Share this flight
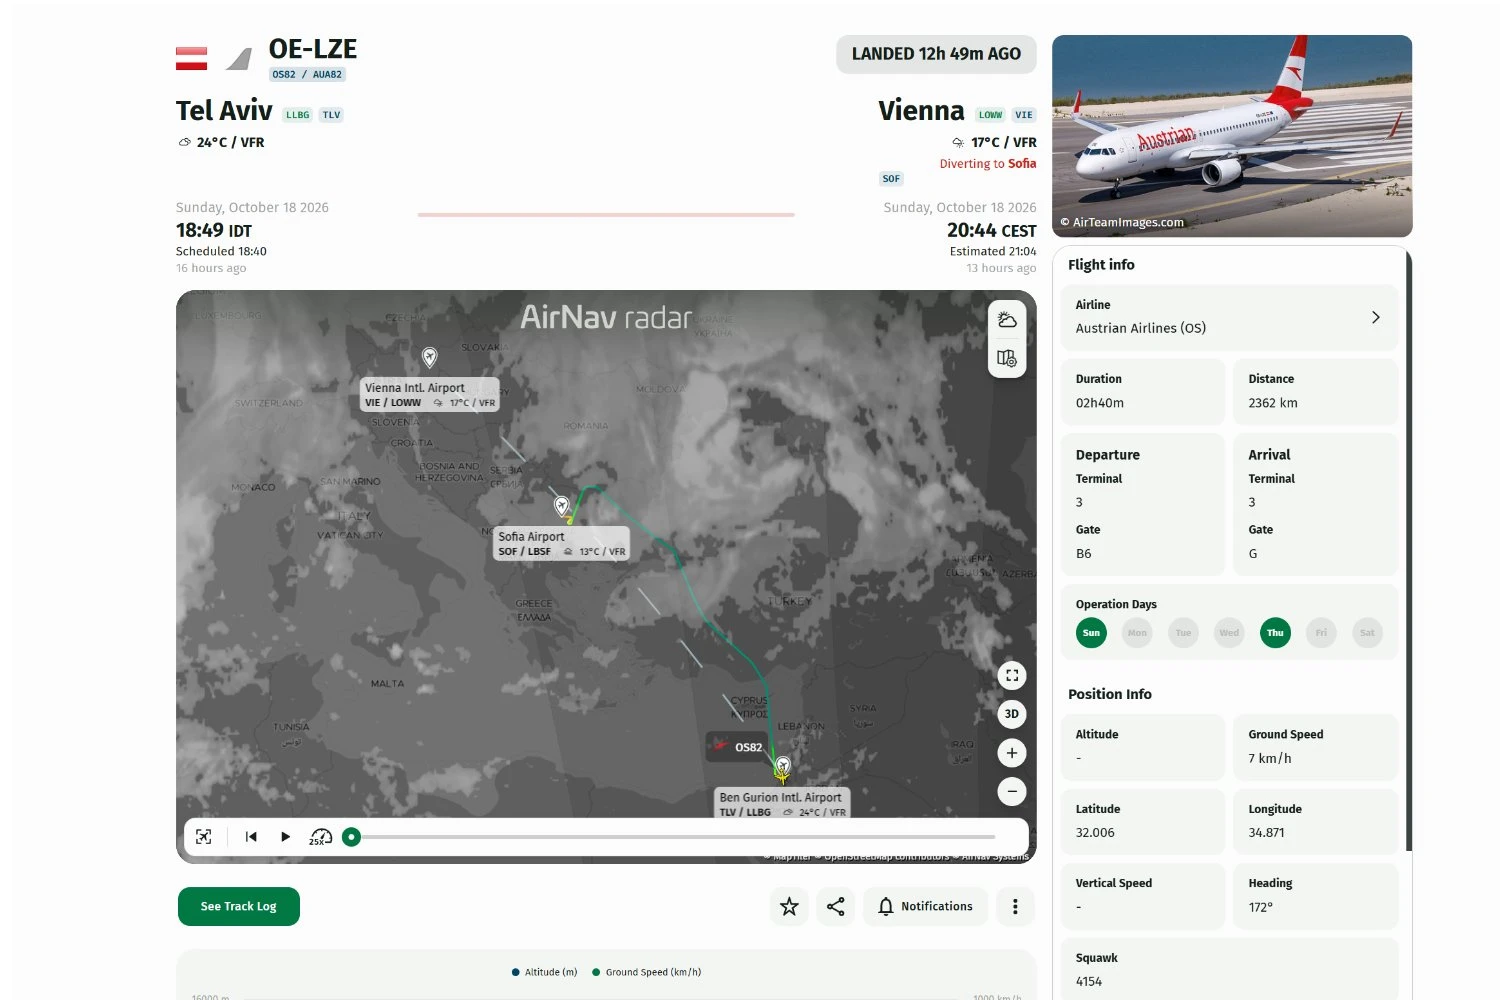 click(x=836, y=906)
